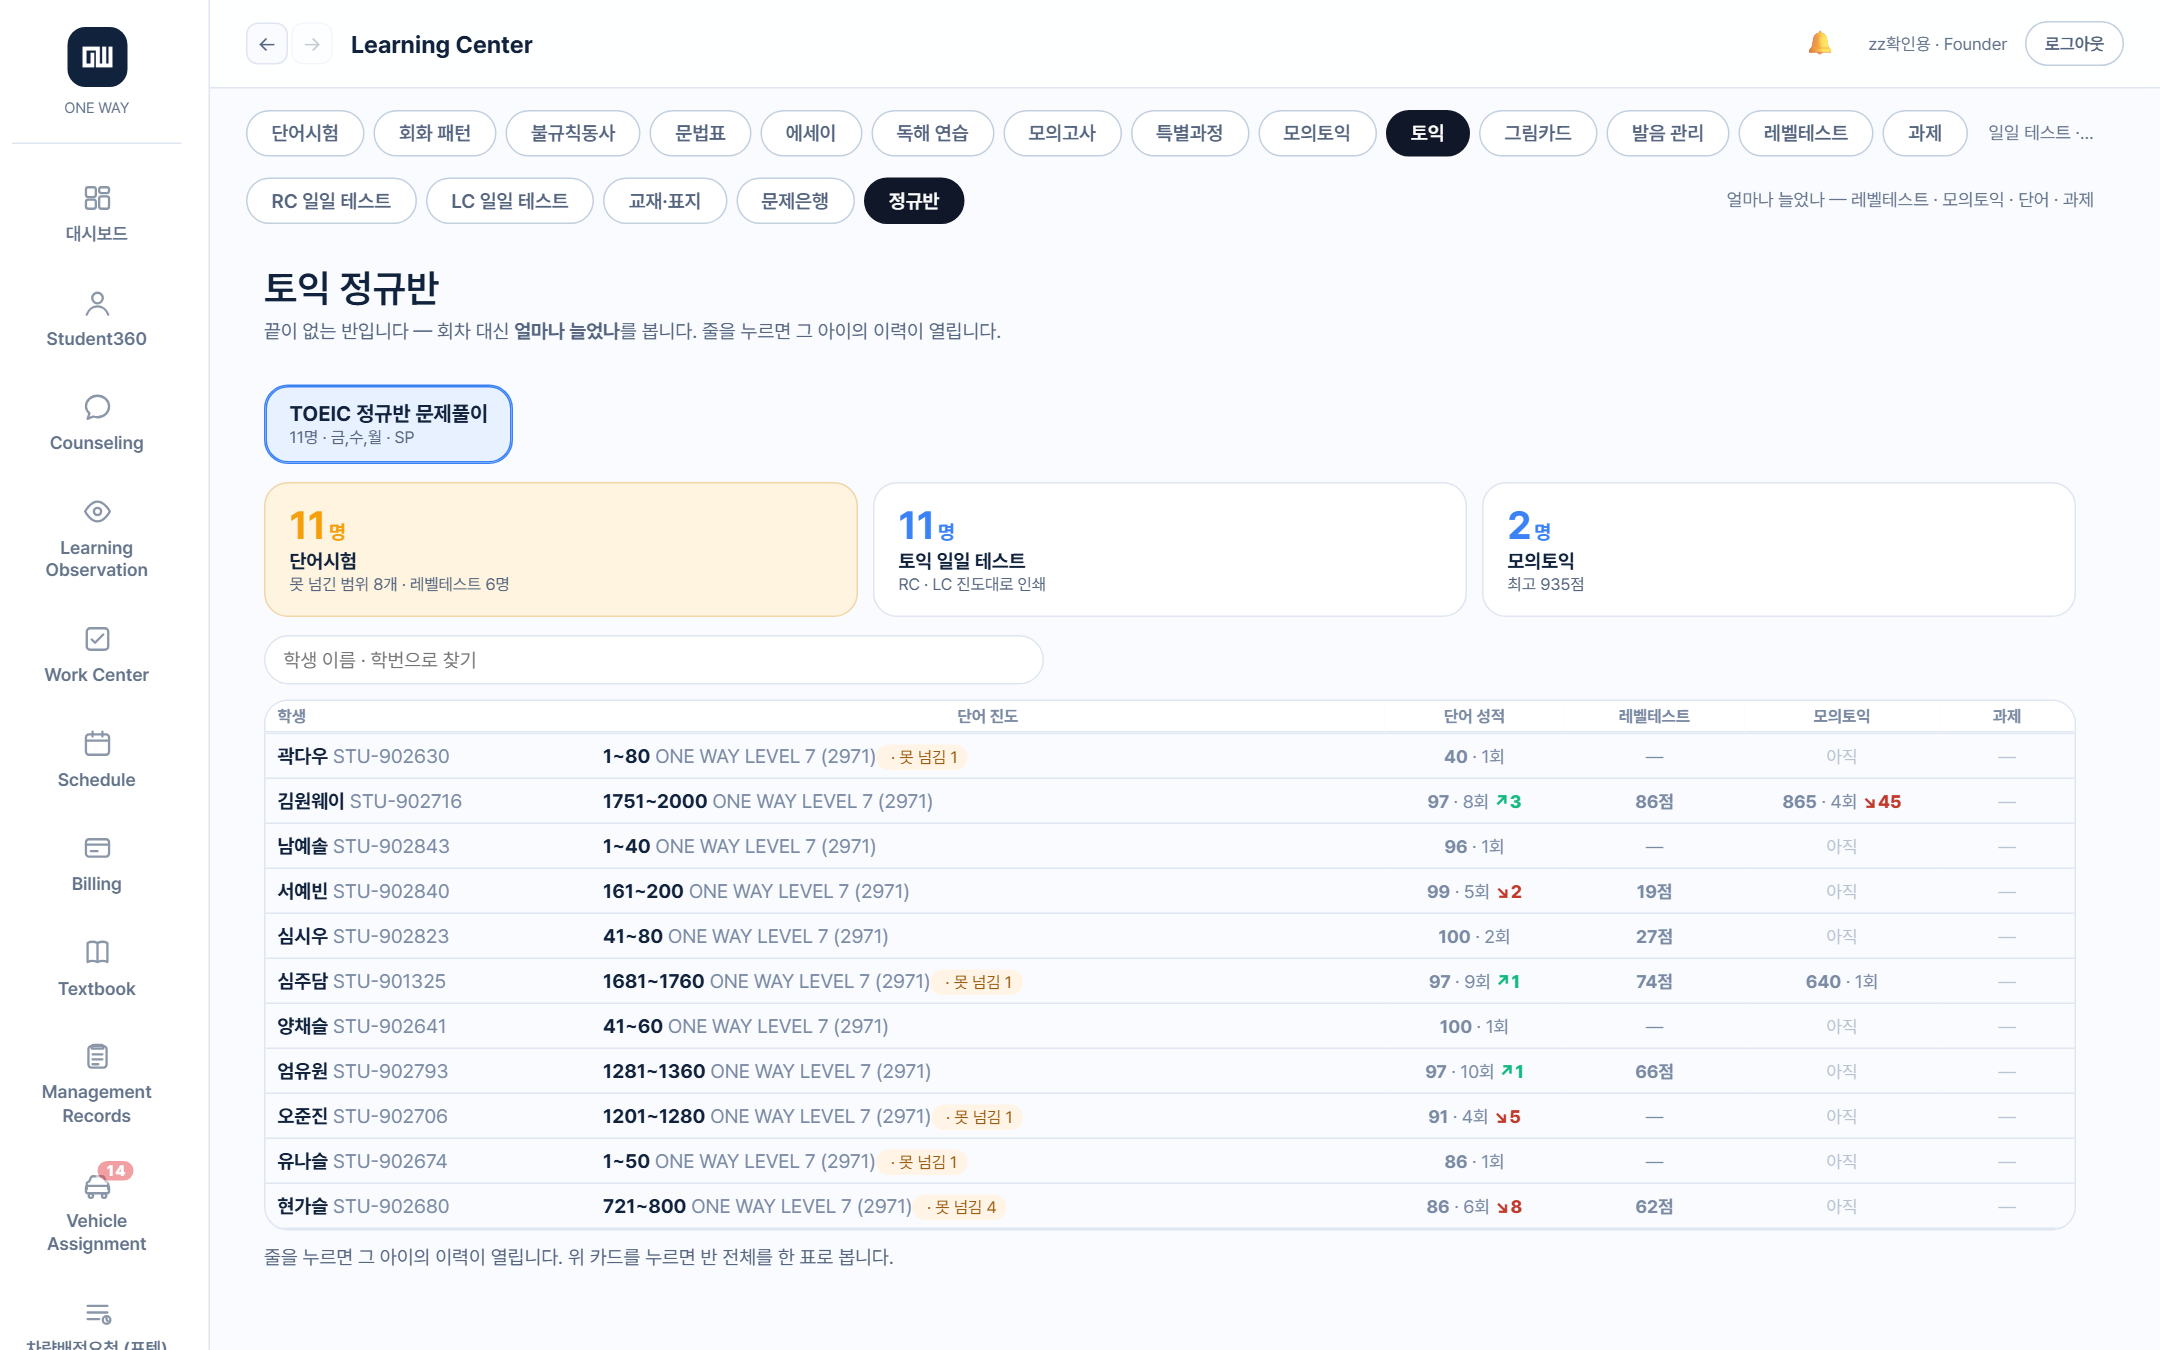Click the forward arrow button
This screenshot has height=1350, width=2160.
[312, 44]
